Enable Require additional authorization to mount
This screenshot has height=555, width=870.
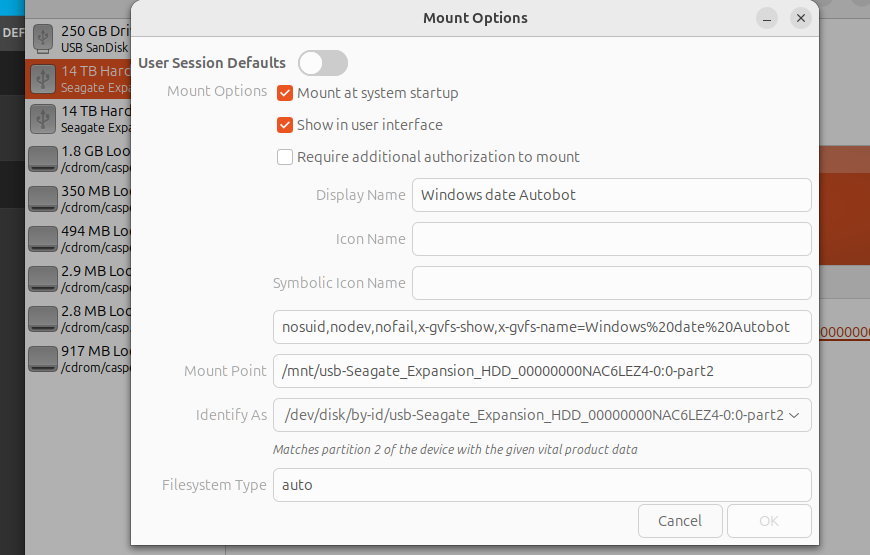(285, 157)
